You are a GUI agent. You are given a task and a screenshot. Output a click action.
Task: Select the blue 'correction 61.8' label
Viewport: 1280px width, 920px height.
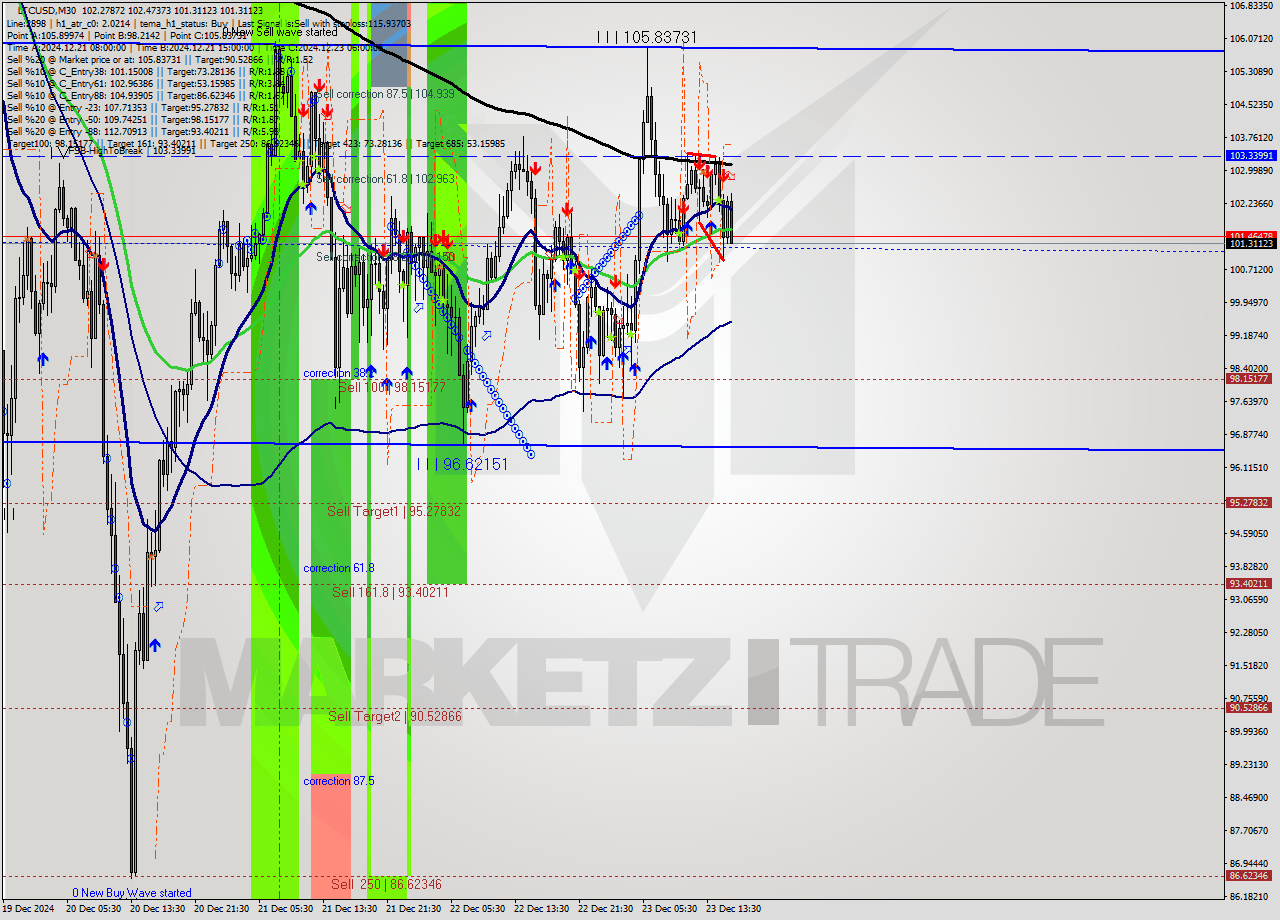coord(339,568)
